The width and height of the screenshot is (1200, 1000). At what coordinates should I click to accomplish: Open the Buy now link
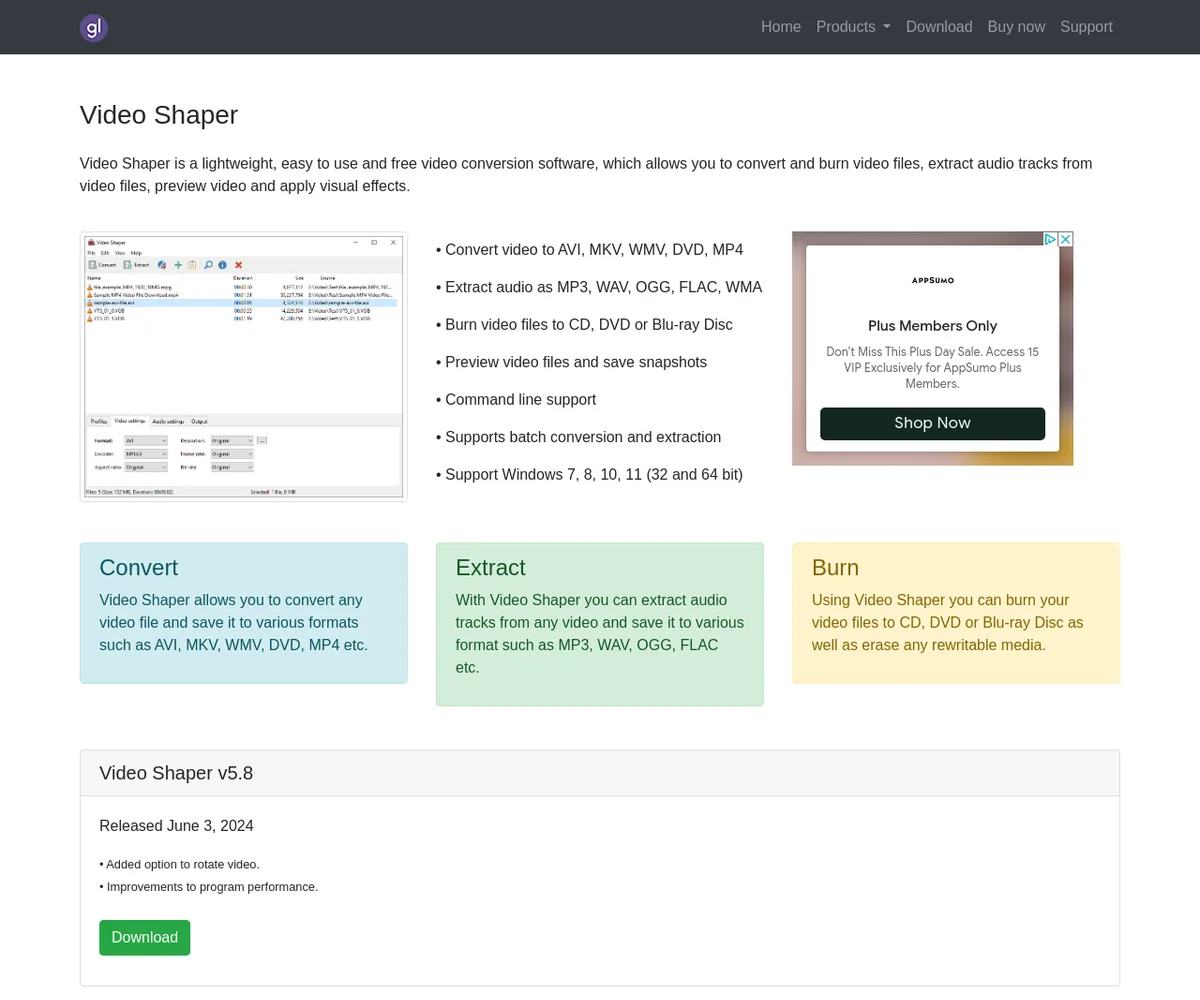[1016, 27]
